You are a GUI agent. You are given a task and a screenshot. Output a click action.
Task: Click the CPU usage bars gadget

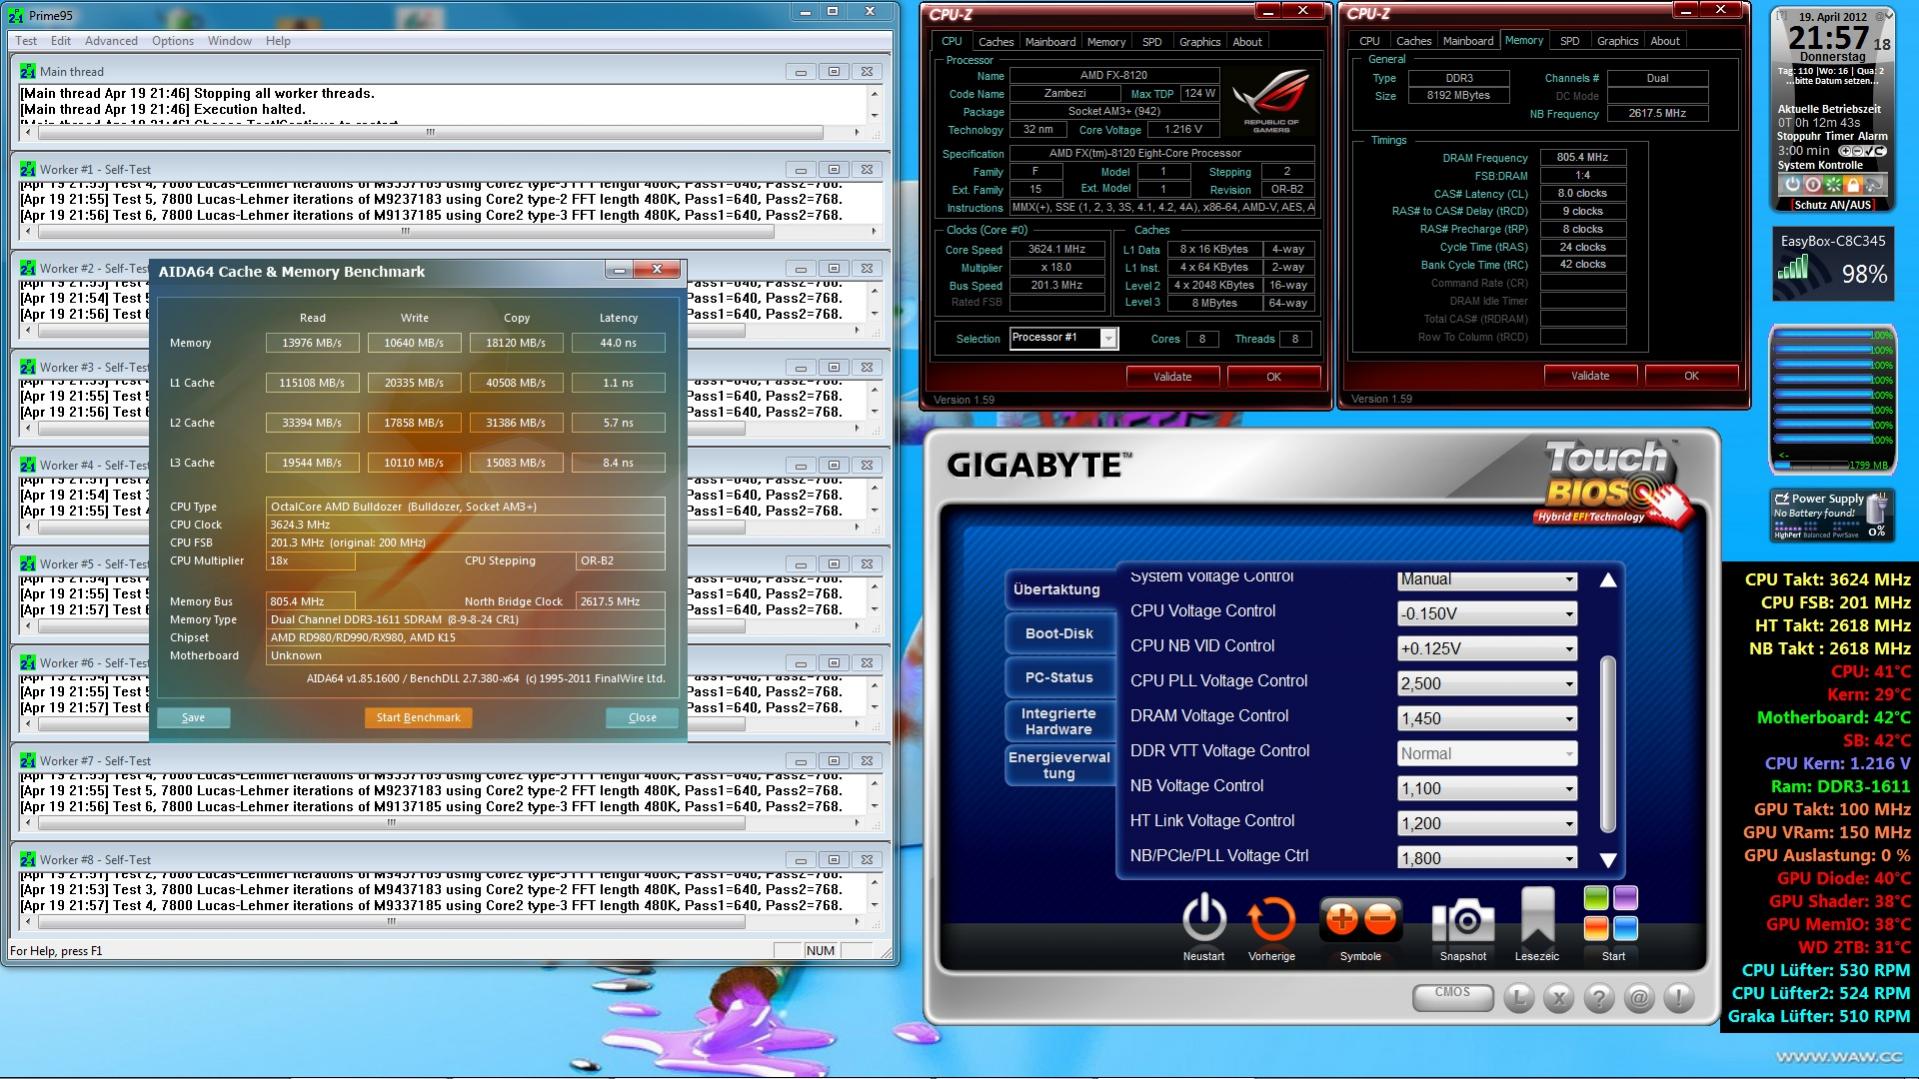pos(1833,399)
